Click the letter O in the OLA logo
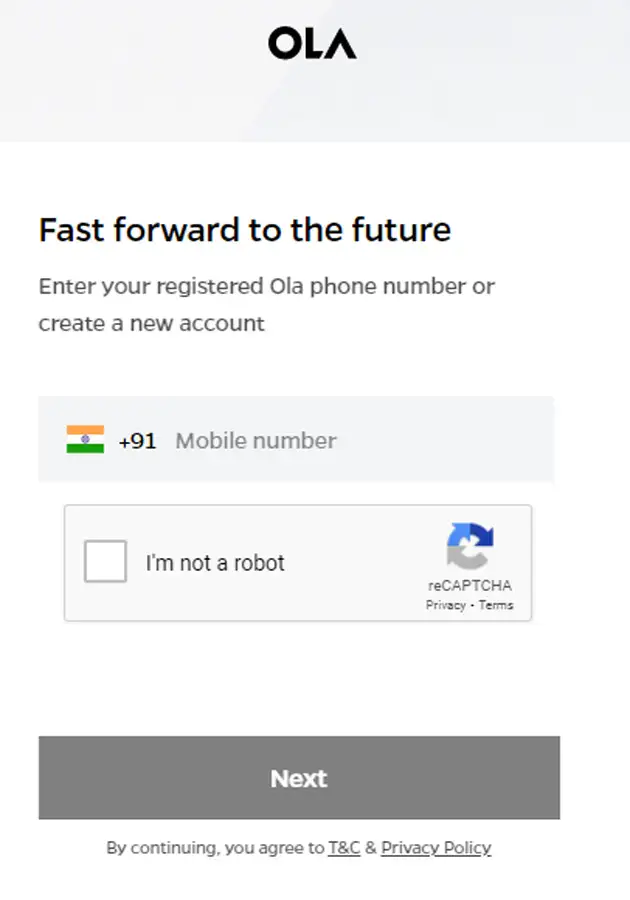Viewport: 630px width, 900px height. pos(285,43)
